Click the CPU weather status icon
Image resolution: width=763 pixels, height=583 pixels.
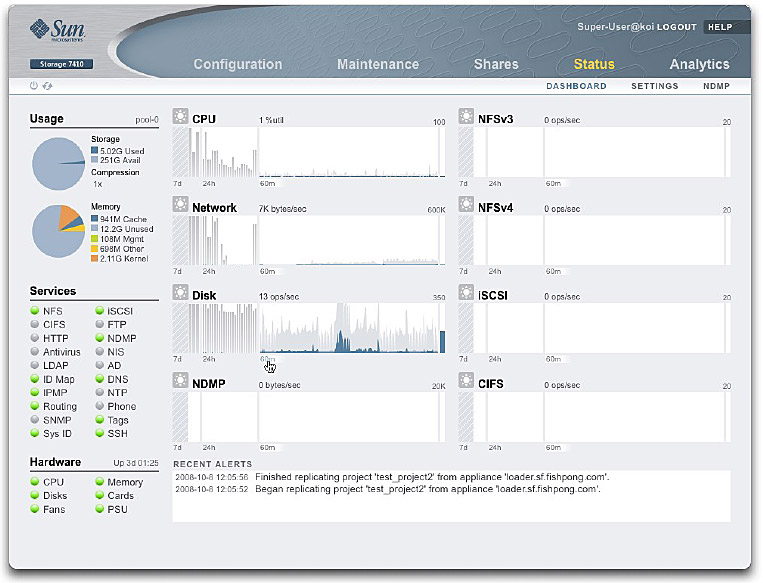[x=180, y=118]
